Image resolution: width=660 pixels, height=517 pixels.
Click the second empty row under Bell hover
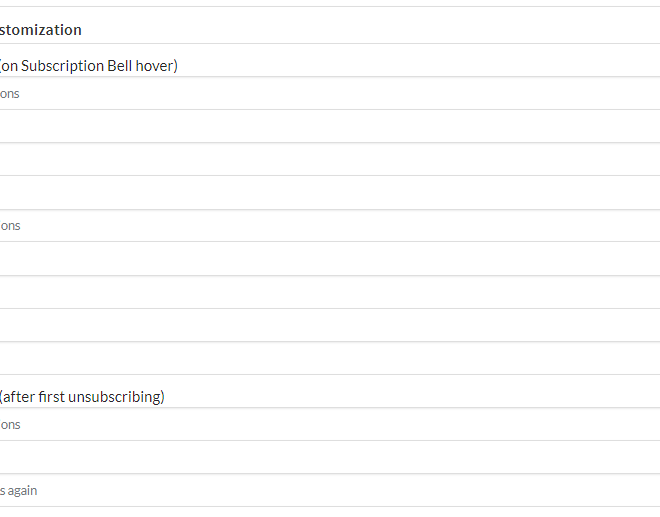point(330,159)
